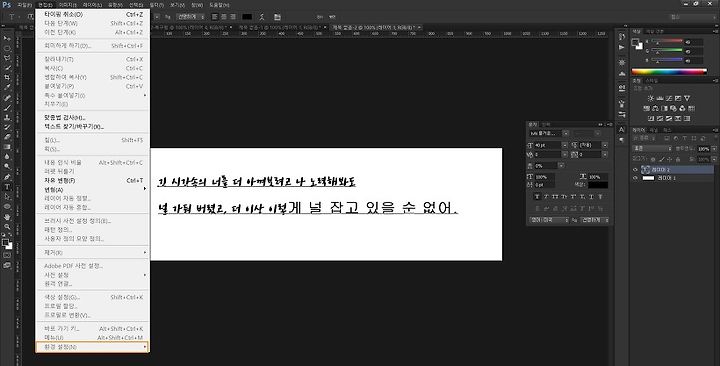The height and width of the screenshot is (366, 720).
Task: Open font family dropdown in Character panel
Action: click(x=566, y=133)
